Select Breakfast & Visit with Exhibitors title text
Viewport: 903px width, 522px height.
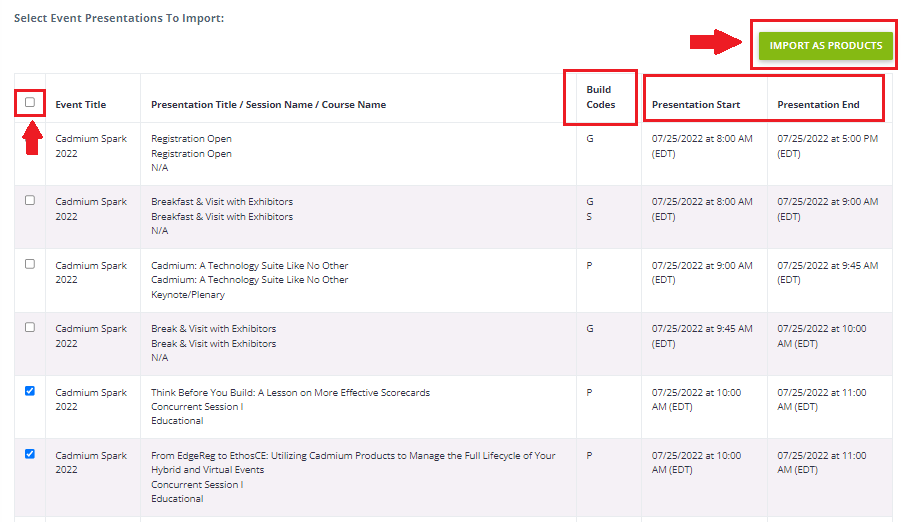pyautogui.click(x=222, y=202)
